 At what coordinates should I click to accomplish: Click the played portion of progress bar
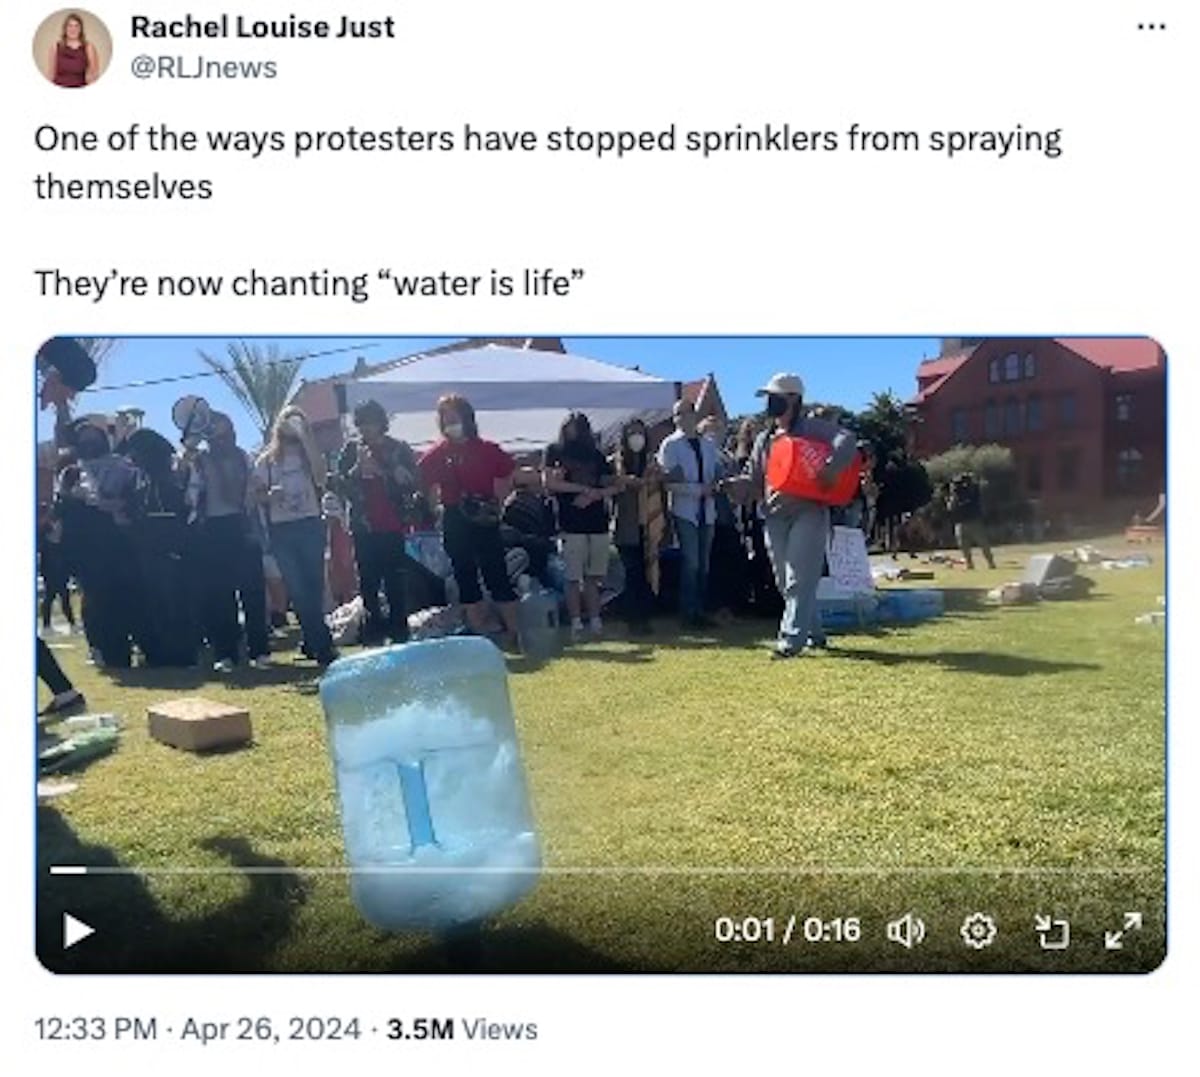click(68, 870)
